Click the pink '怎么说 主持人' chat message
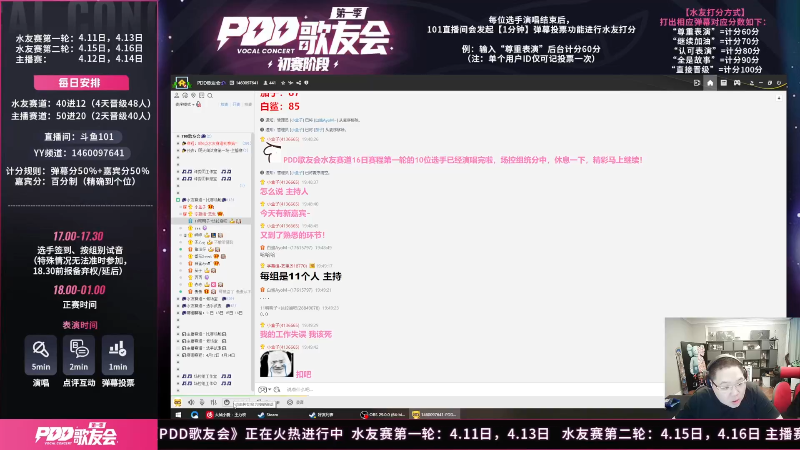This screenshot has height=450, width=800. (284, 191)
